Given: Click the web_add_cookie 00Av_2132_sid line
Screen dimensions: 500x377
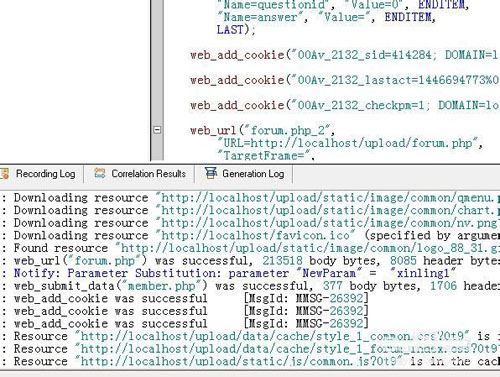Looking at the screenshot, I should pos(345,55).
